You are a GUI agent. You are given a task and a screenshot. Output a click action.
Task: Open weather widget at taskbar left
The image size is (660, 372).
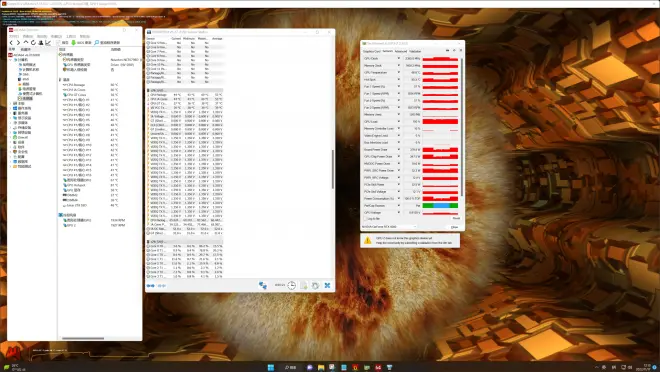15,367
